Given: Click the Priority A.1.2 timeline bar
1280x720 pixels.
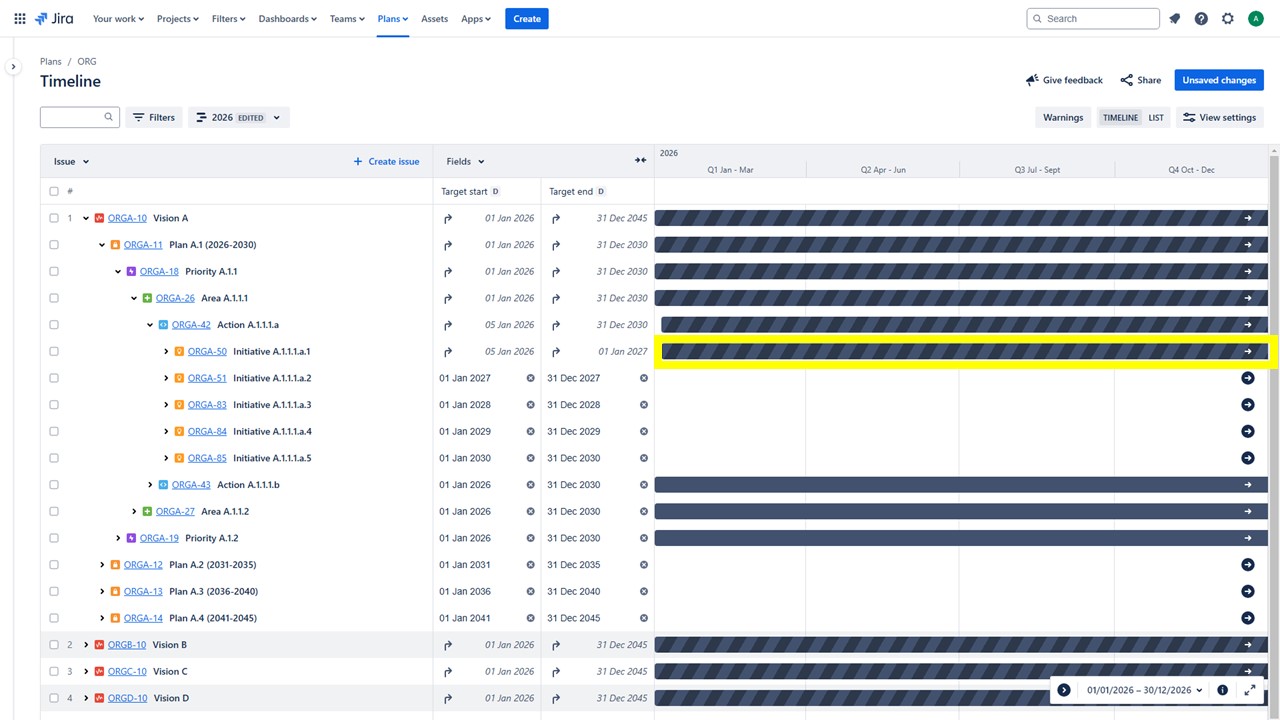Looking at the screenshot, I should point(961,538).
